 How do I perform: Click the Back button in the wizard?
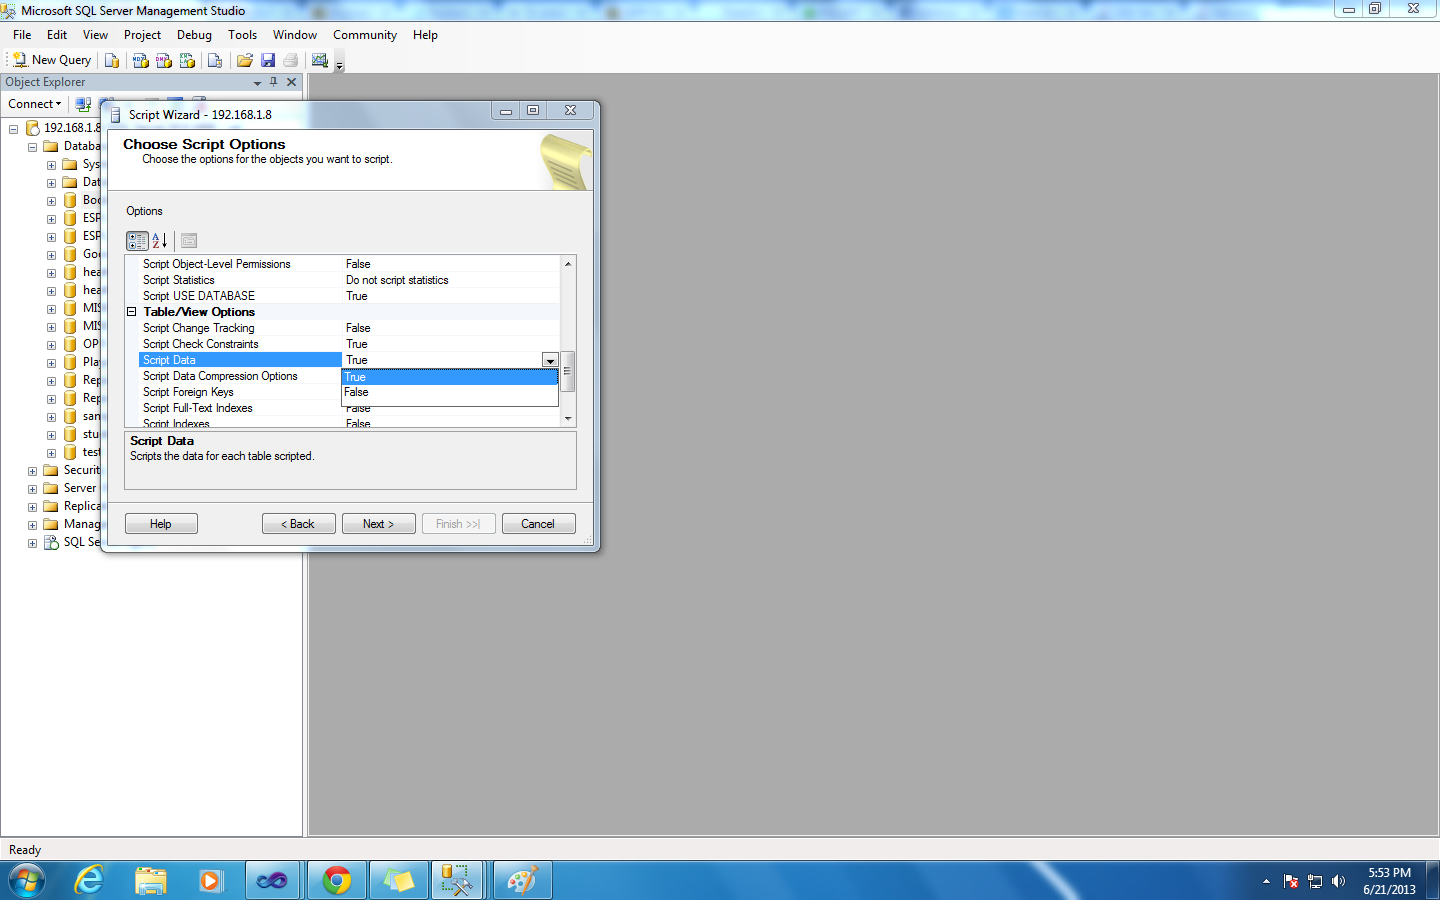click(299, 524)
